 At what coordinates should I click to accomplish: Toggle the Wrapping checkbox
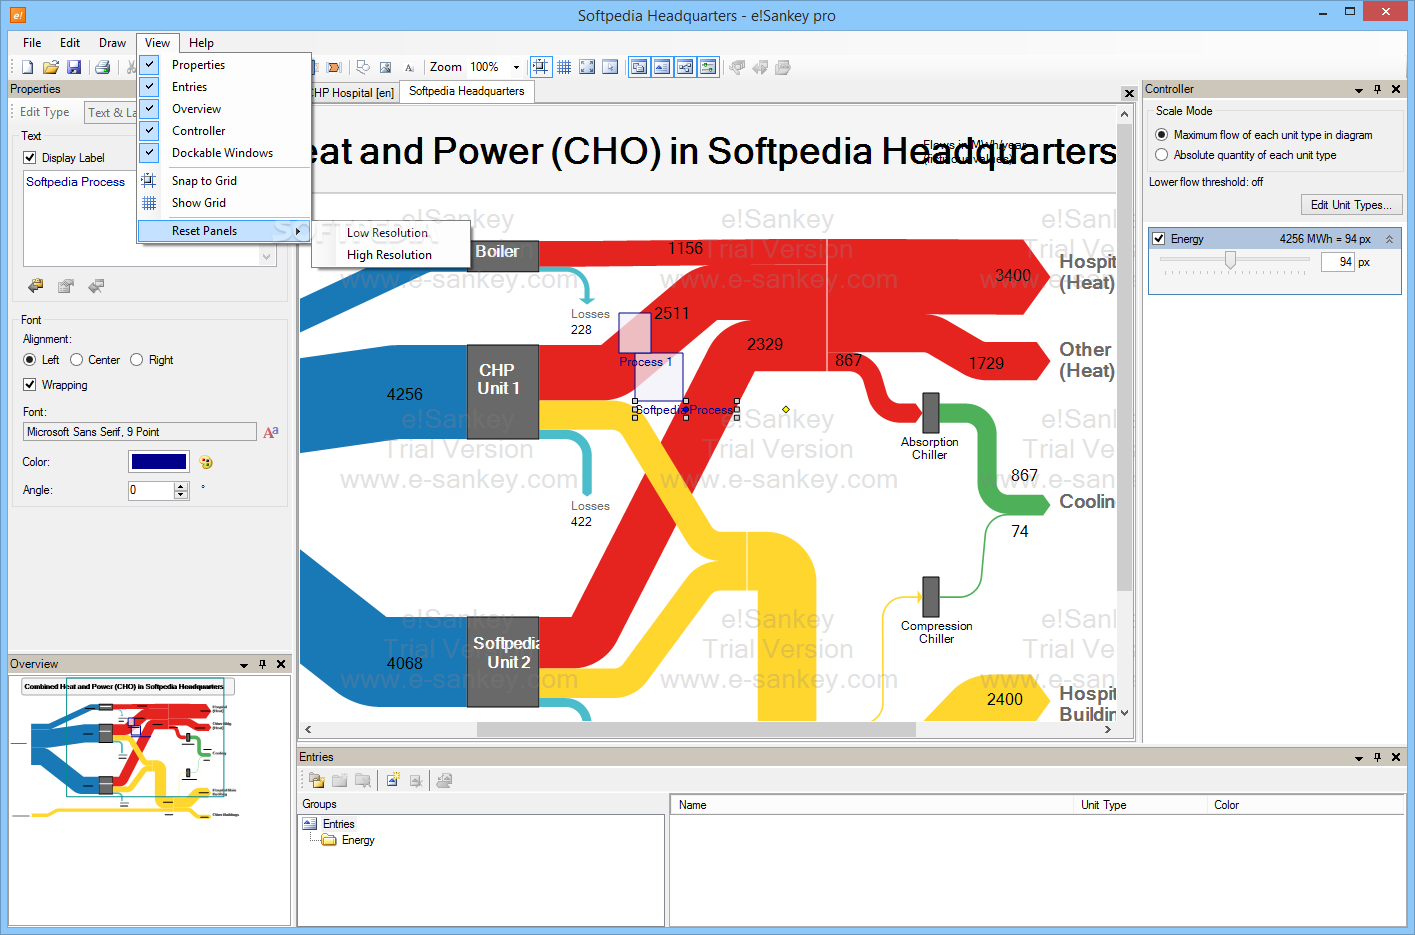pos(30,385)
